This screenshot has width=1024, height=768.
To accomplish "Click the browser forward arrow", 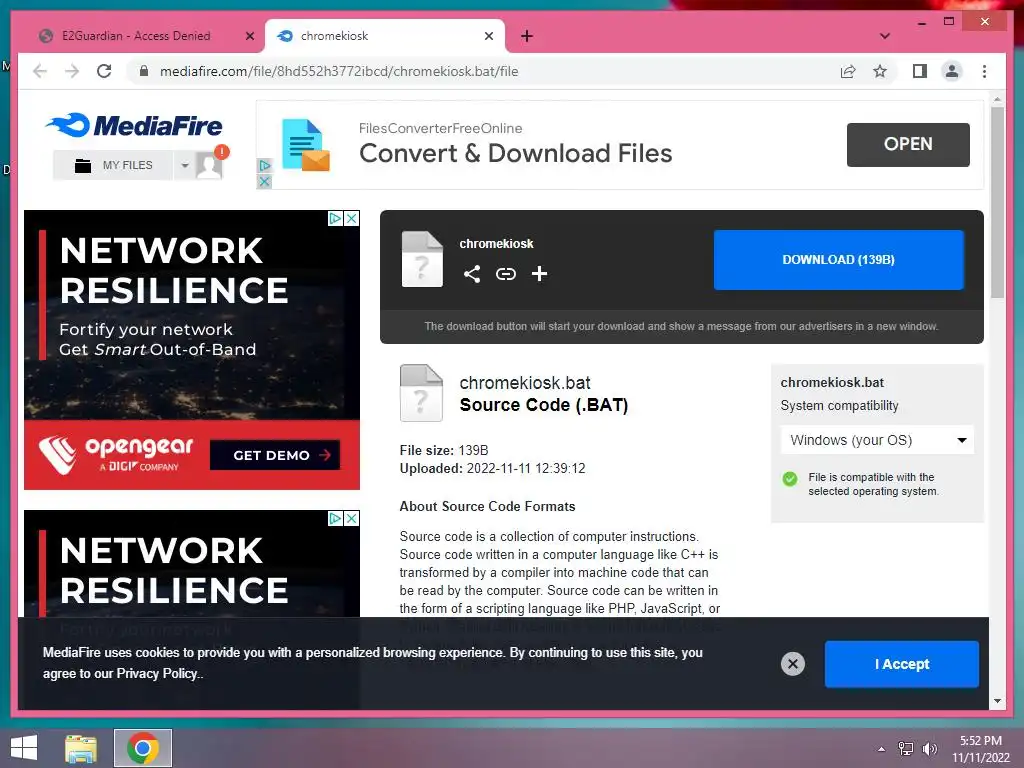I will pos(72,71).
